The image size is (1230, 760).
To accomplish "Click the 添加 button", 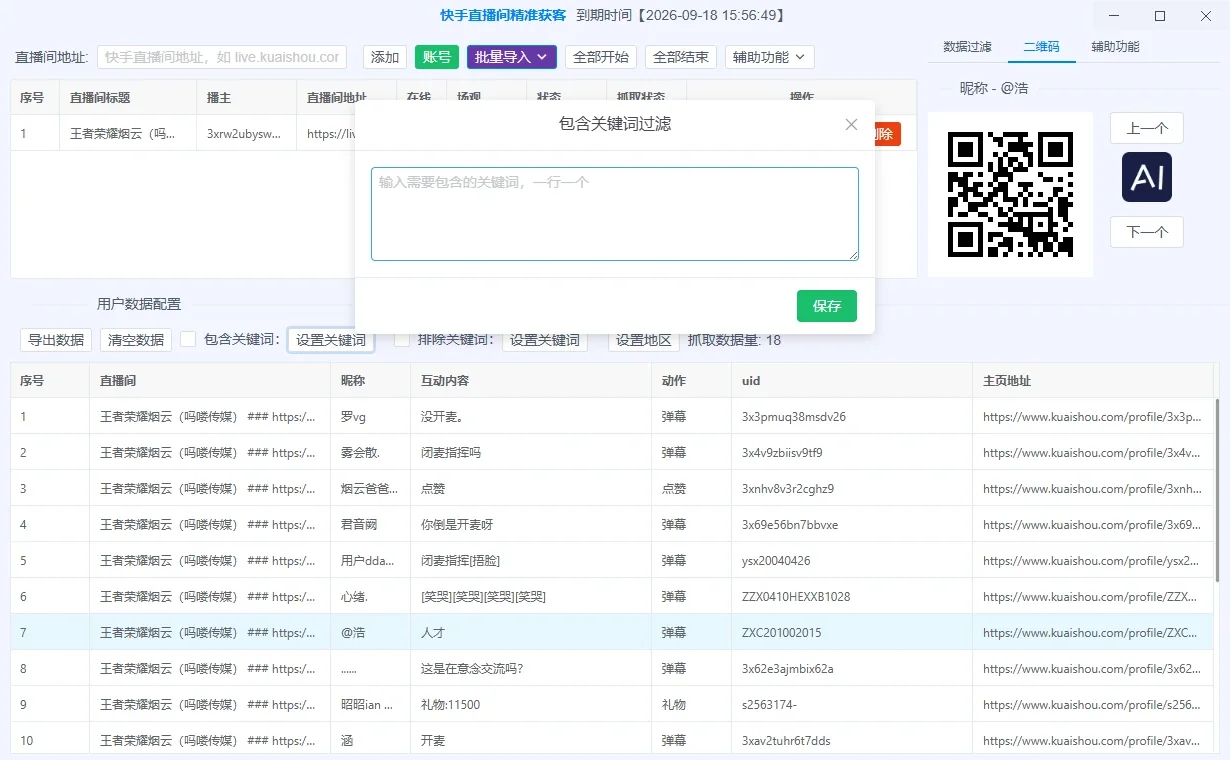I will click(x=385, y=57).
